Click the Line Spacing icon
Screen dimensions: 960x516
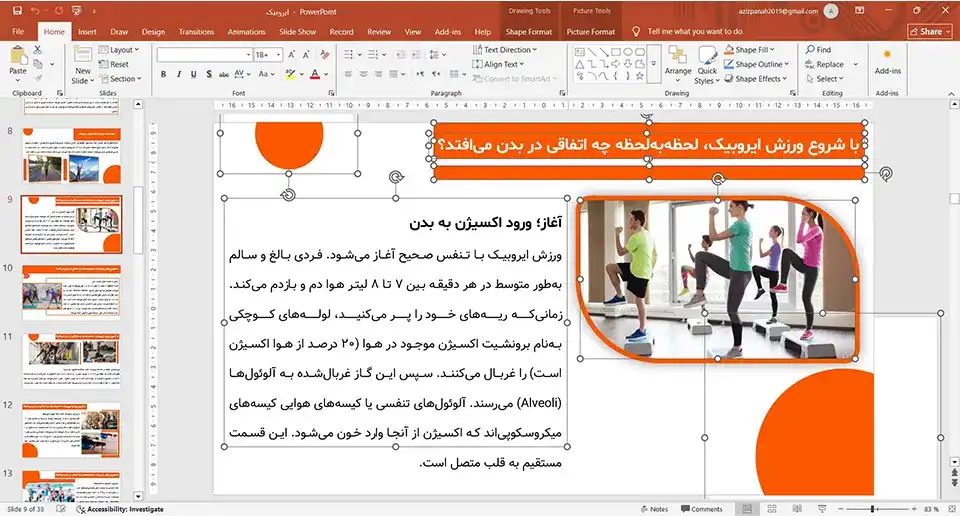coord(434,54)
